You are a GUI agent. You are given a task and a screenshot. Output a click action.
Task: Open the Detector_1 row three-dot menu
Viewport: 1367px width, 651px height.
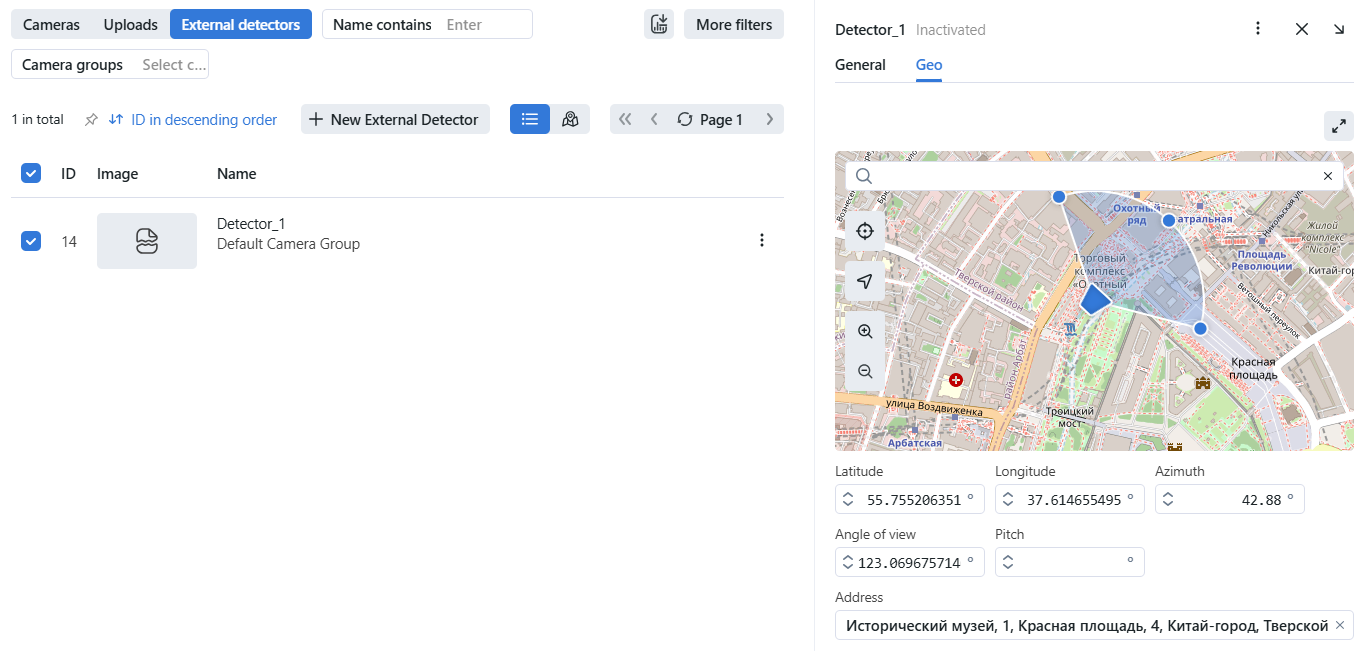pos(762,240)
